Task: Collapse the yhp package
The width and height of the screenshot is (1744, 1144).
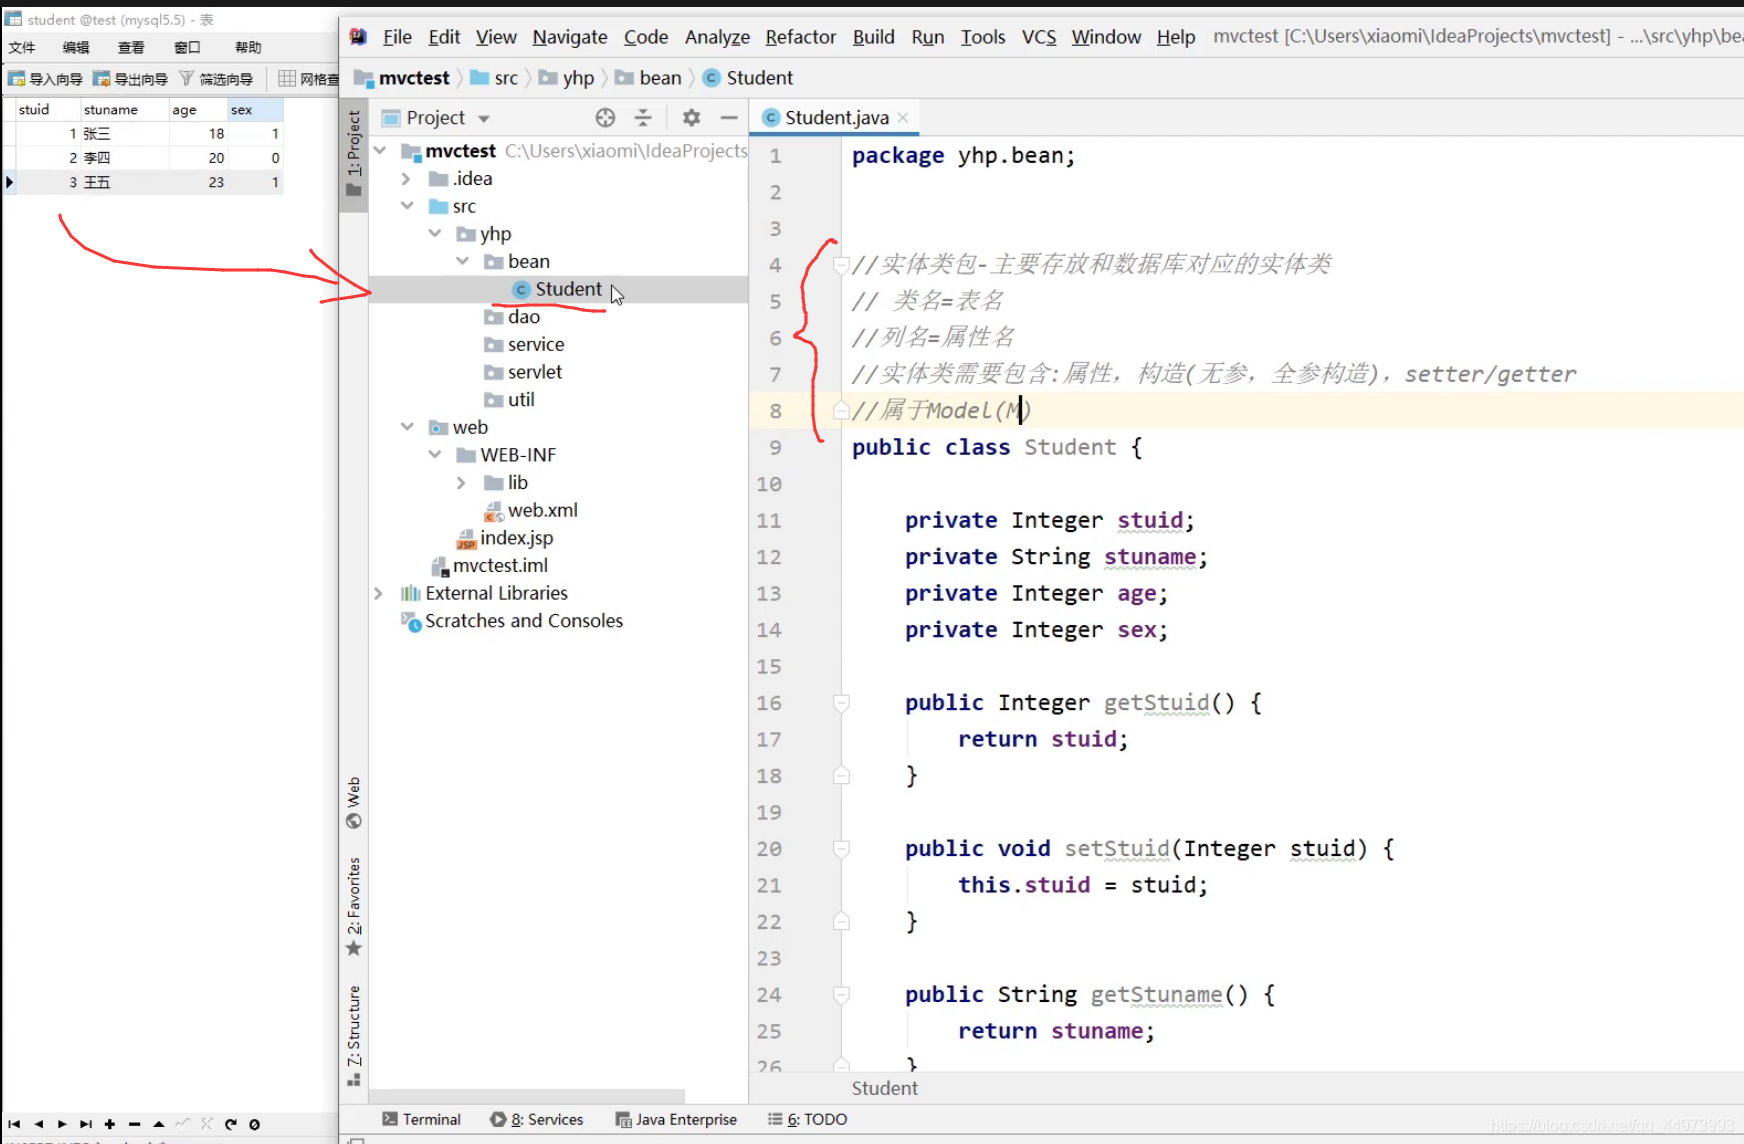Action: click(x=435, y=234)
